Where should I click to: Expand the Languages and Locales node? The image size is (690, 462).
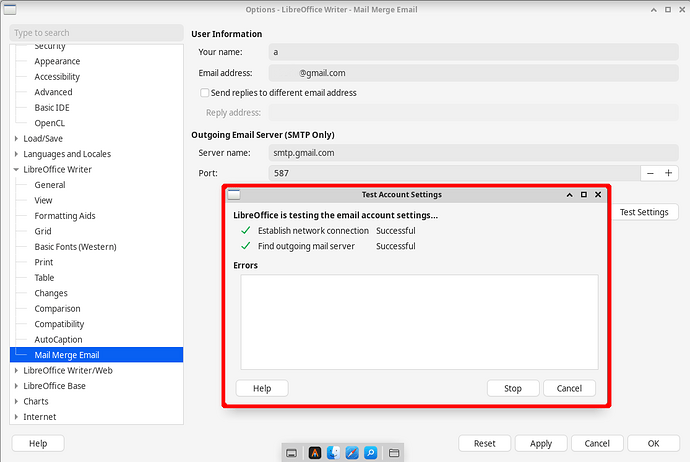[16, 154]
